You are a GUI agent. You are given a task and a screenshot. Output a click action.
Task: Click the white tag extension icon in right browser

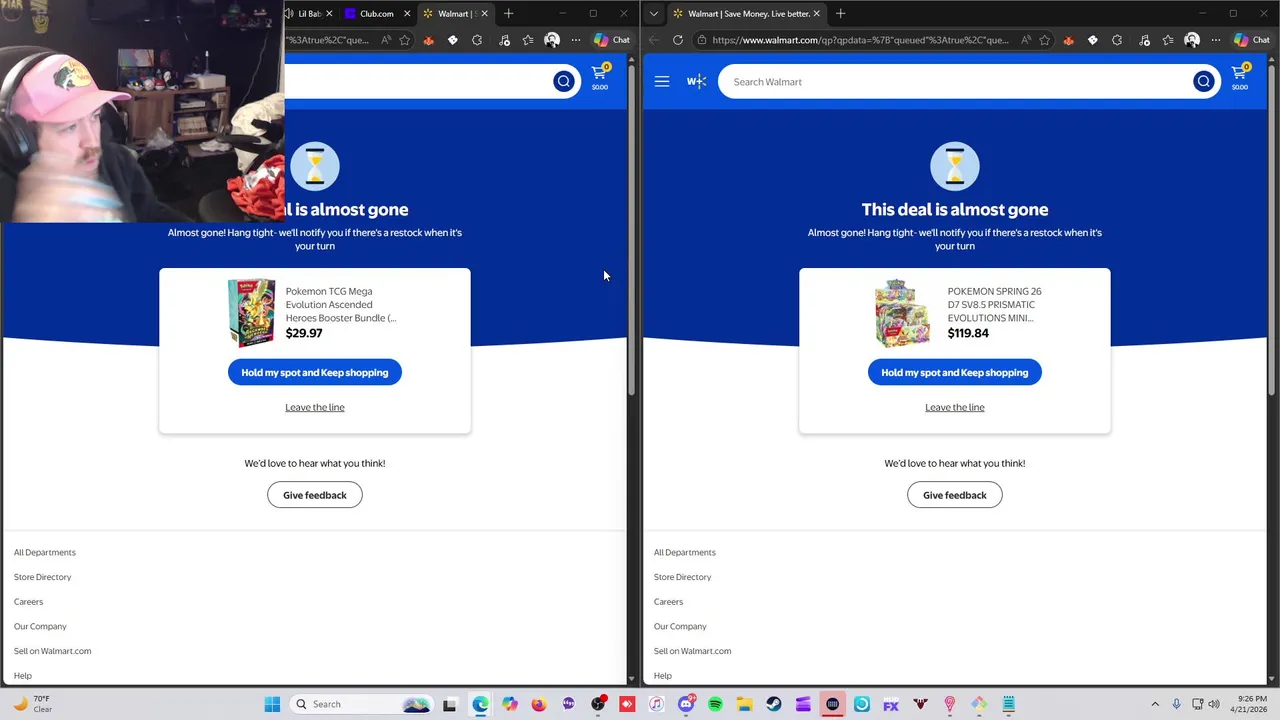[1093, 40]
